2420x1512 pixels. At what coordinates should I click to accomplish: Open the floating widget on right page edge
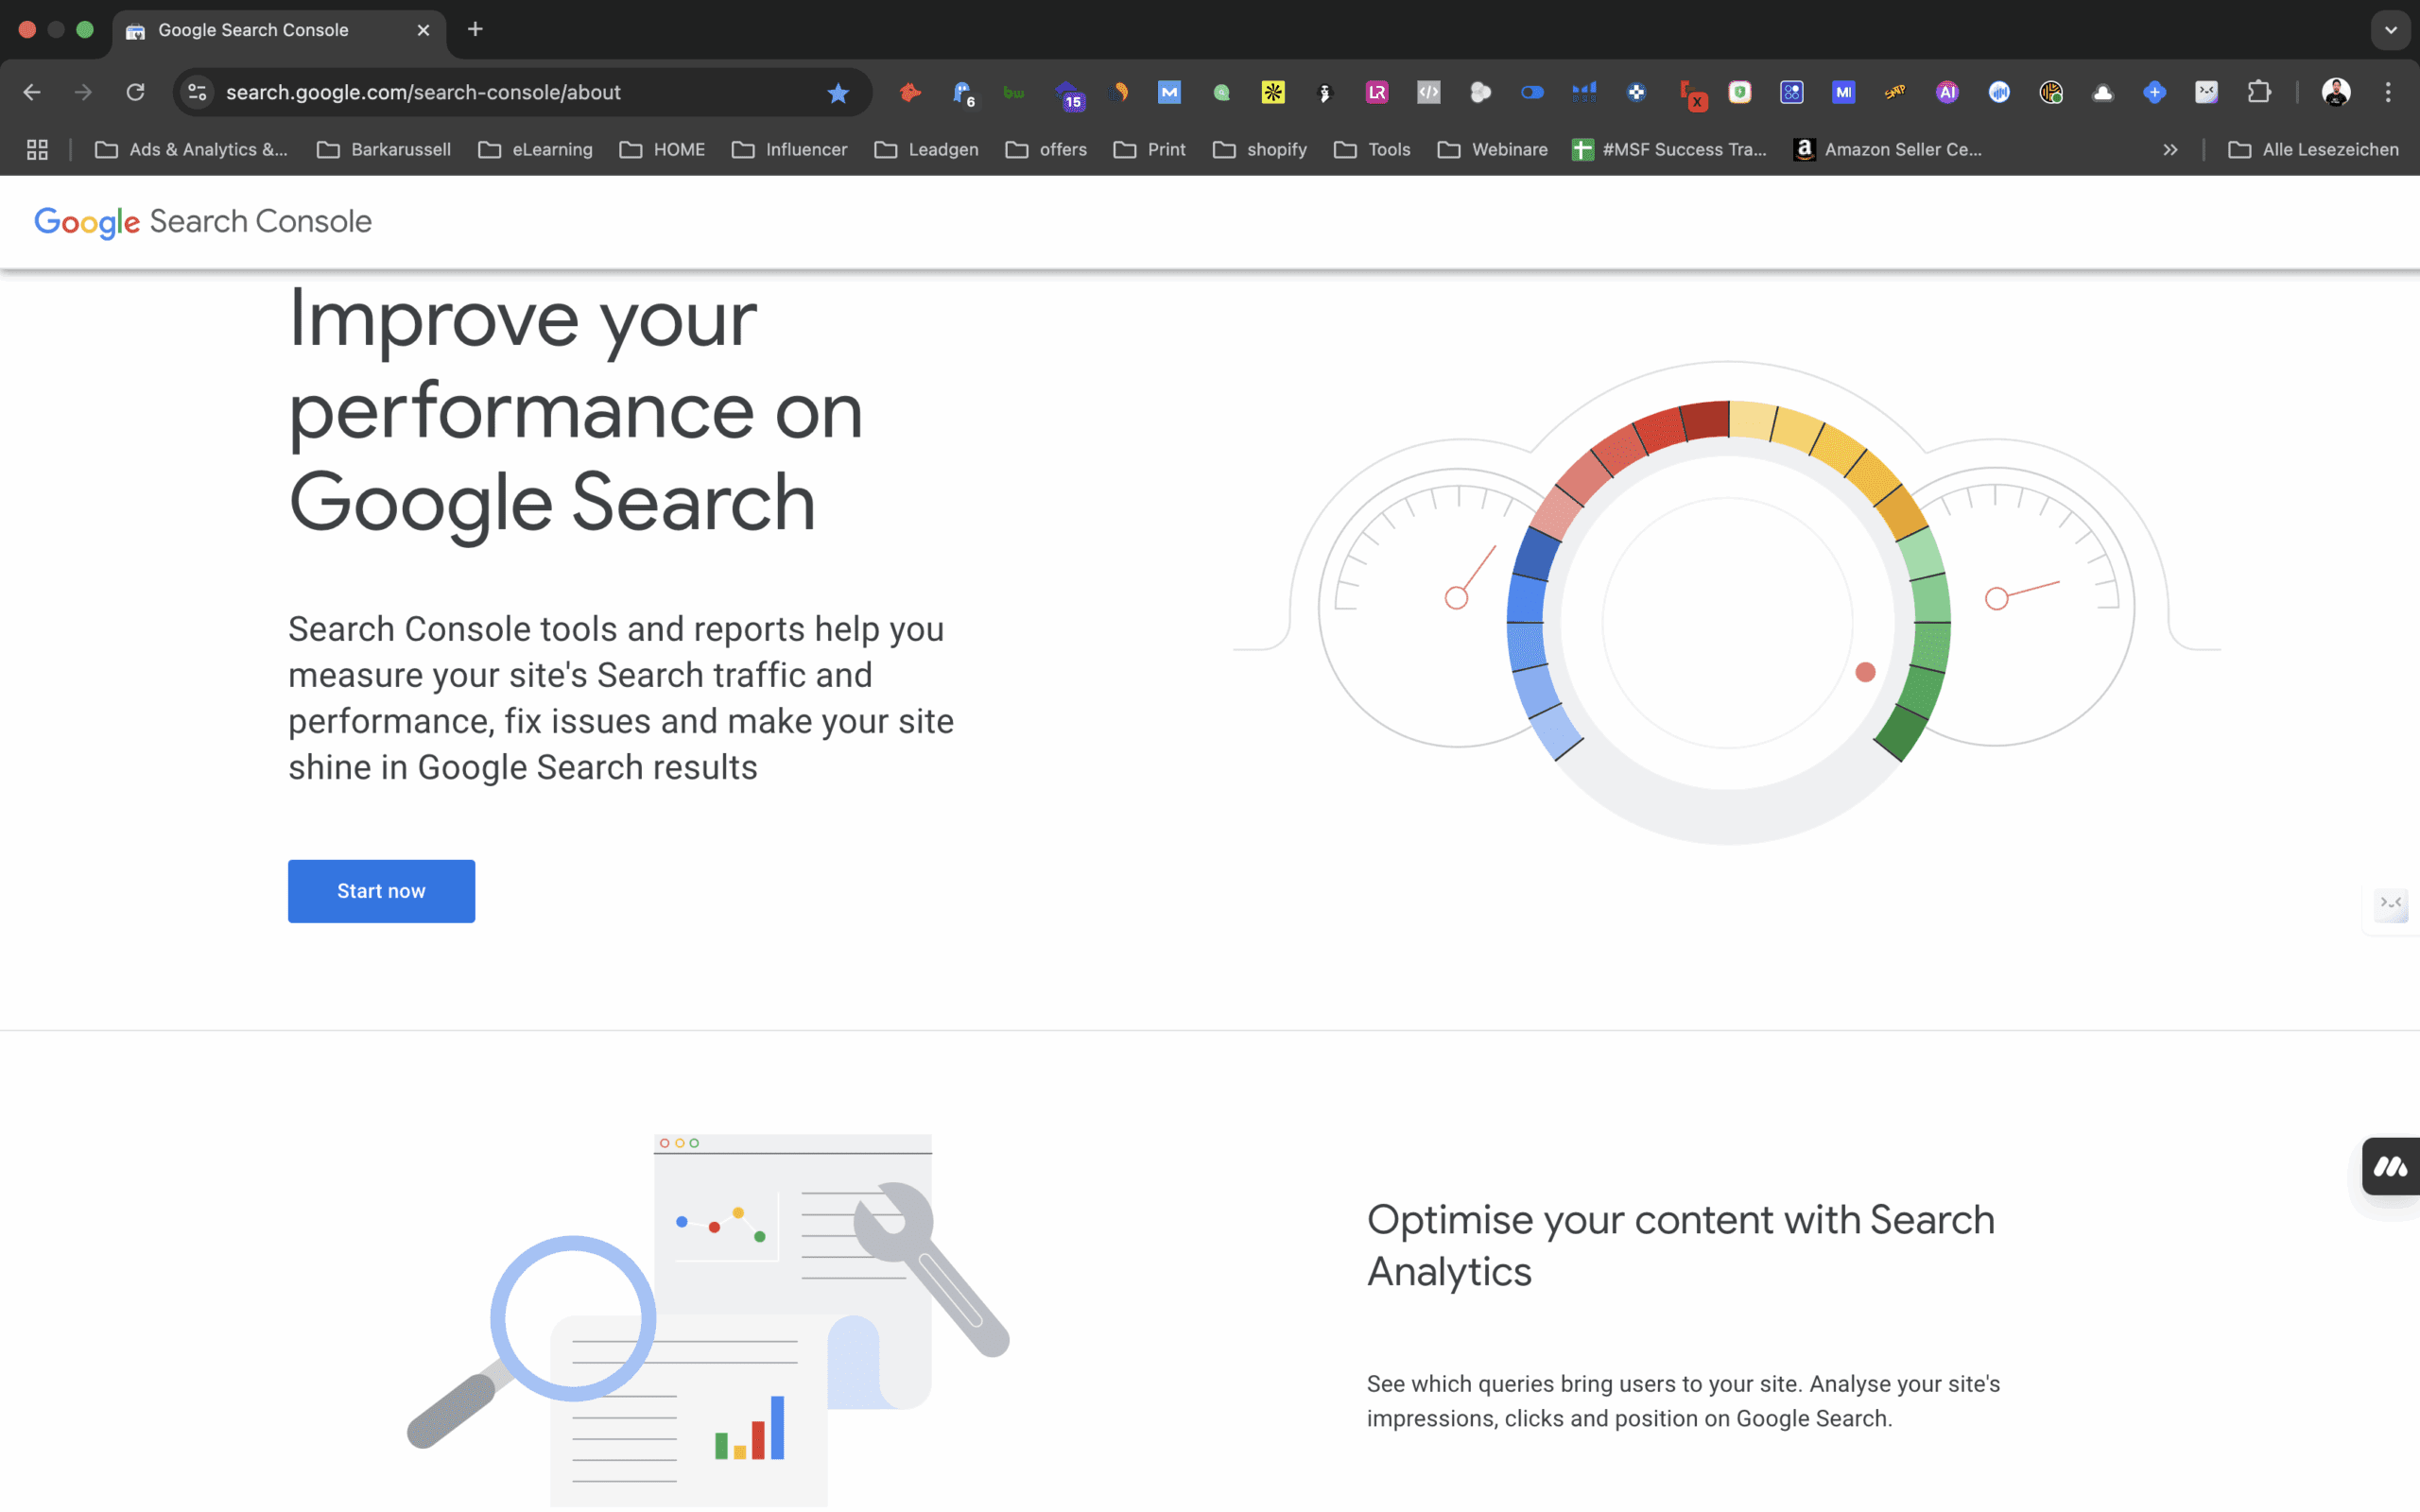[2392, 1166]
